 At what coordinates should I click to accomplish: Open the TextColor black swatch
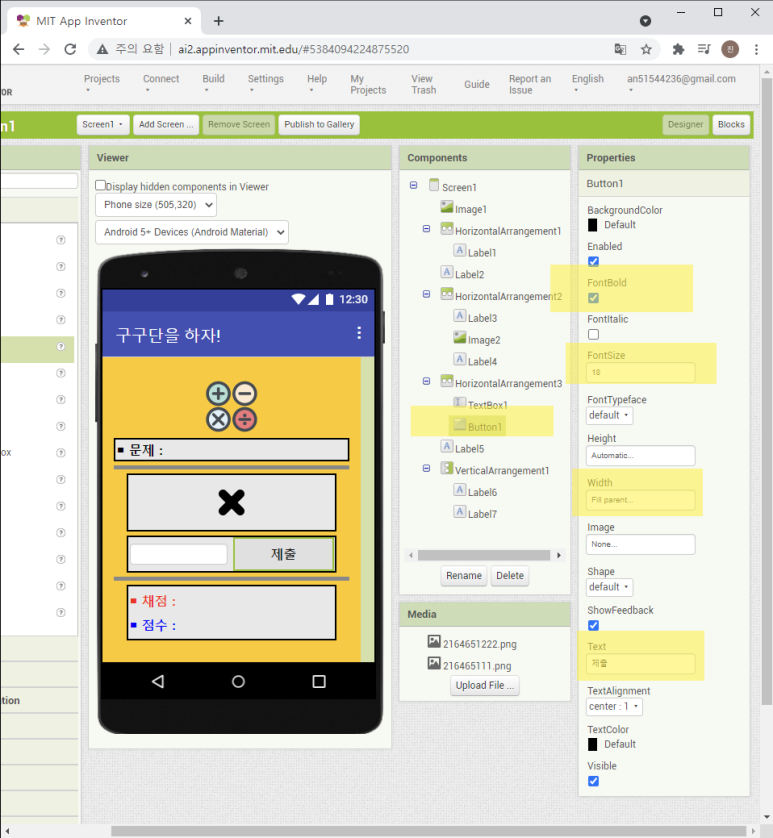[593, 744]
